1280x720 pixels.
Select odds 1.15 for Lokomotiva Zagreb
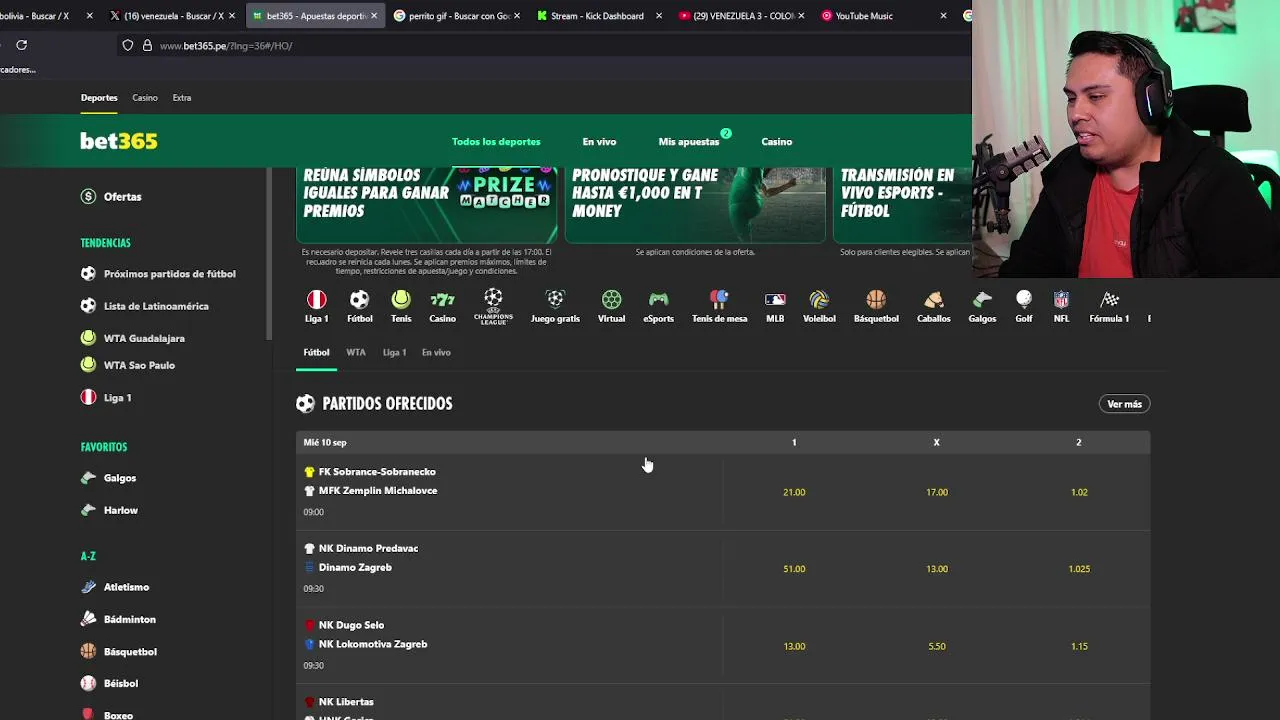click(x=1079, y=646)
